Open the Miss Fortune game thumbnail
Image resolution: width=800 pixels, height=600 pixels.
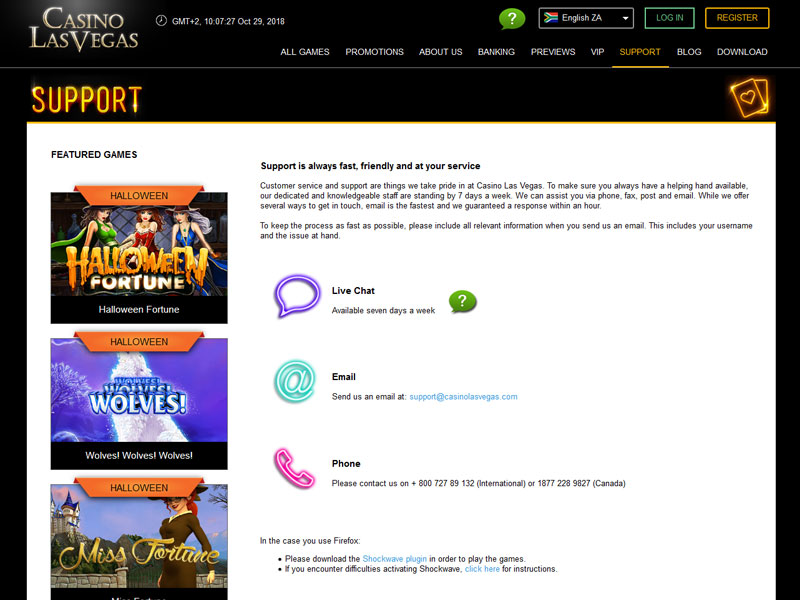pyautogui.click(x=139, y=536)
